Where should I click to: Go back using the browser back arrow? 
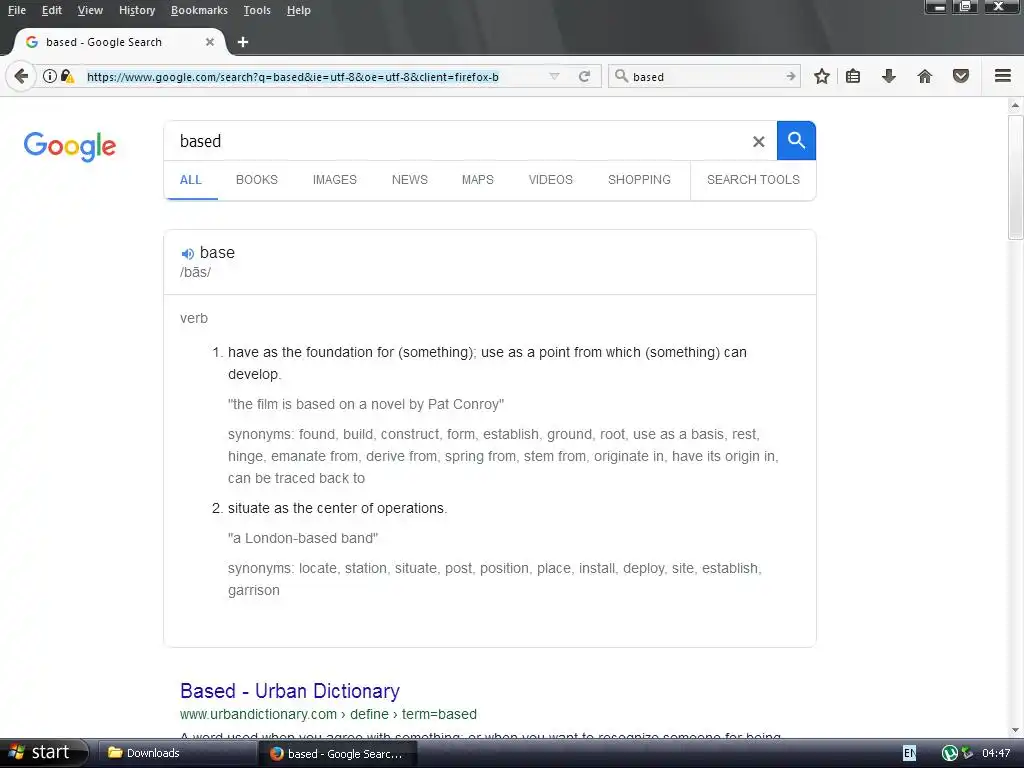[21, 76]
